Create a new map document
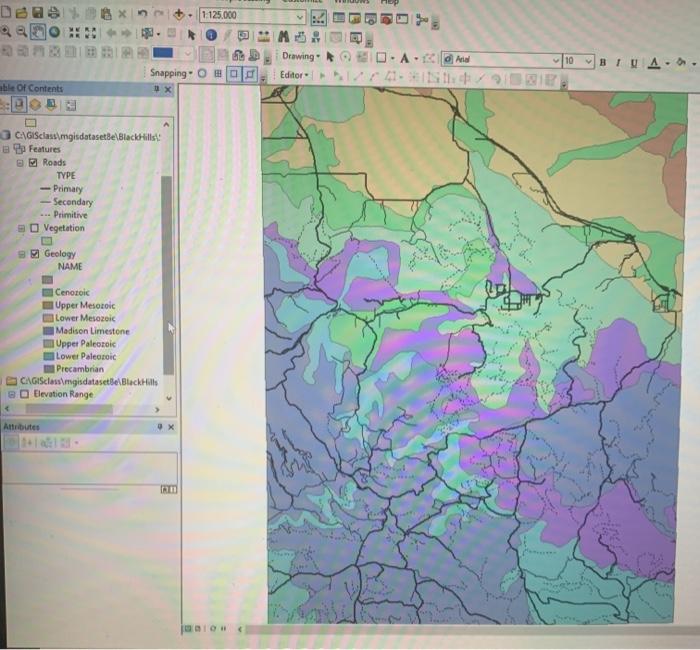This screenshot has width=700, height=650. click(5, 12)
